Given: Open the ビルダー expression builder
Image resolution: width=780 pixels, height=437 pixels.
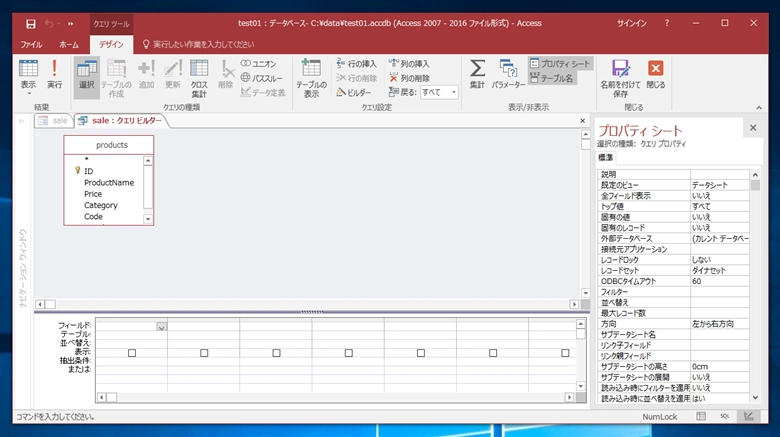Looking at the screenshot, I should pos(354,93).
